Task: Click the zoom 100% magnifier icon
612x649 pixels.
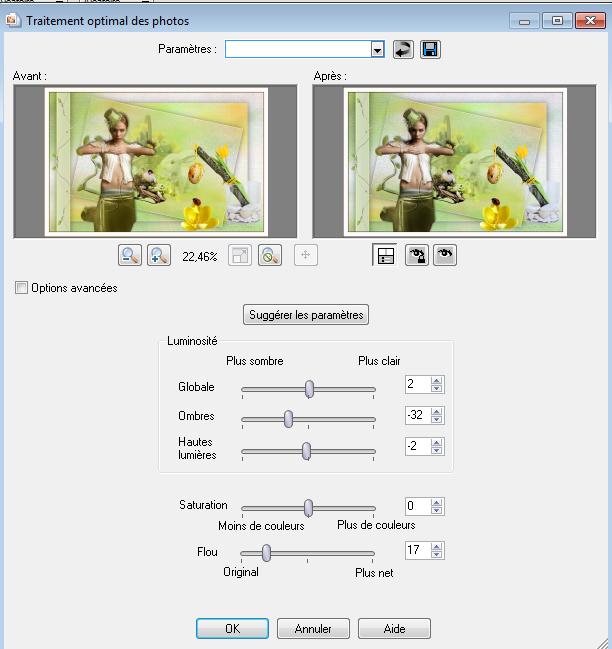Action: point(270,255)
